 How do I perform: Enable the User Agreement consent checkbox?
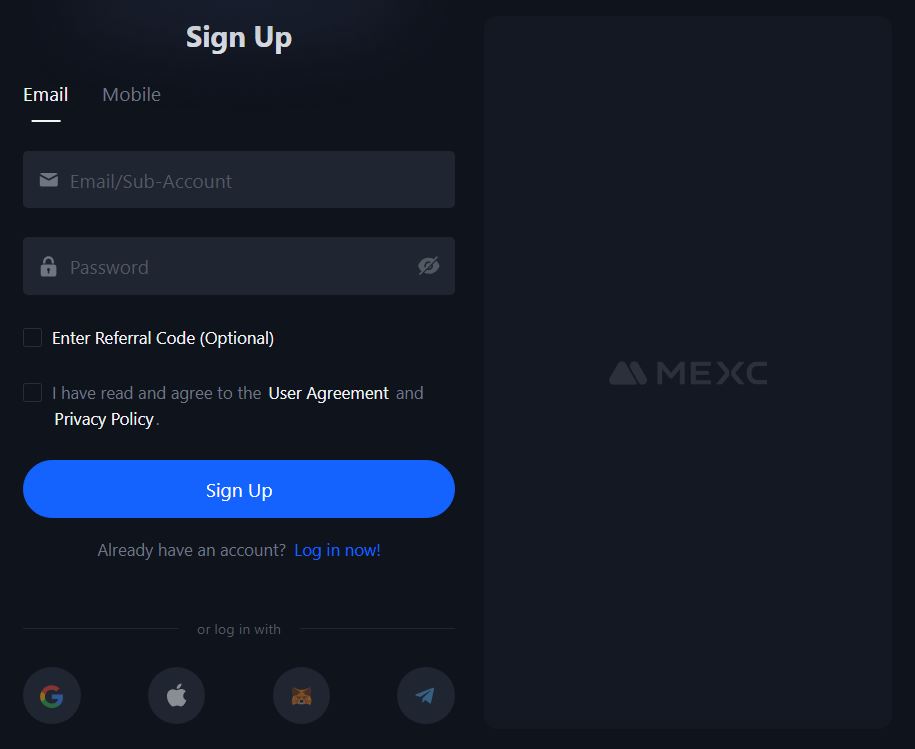(x=32, y=392)
